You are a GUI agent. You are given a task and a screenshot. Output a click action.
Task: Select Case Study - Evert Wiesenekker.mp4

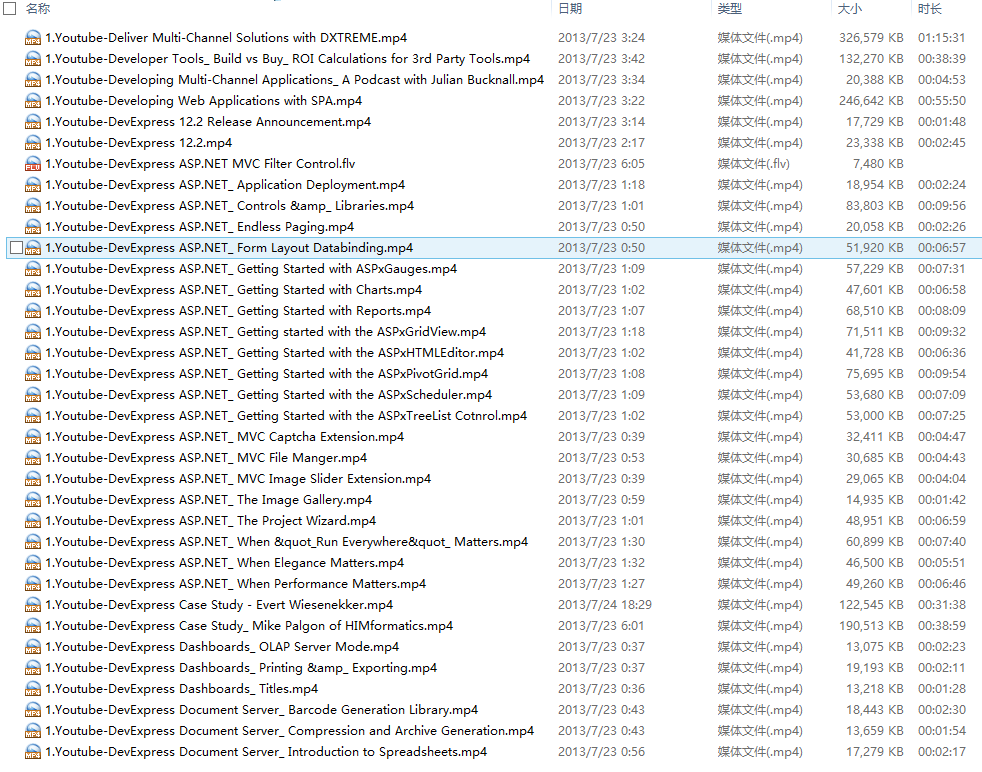(x=219, y=605)
